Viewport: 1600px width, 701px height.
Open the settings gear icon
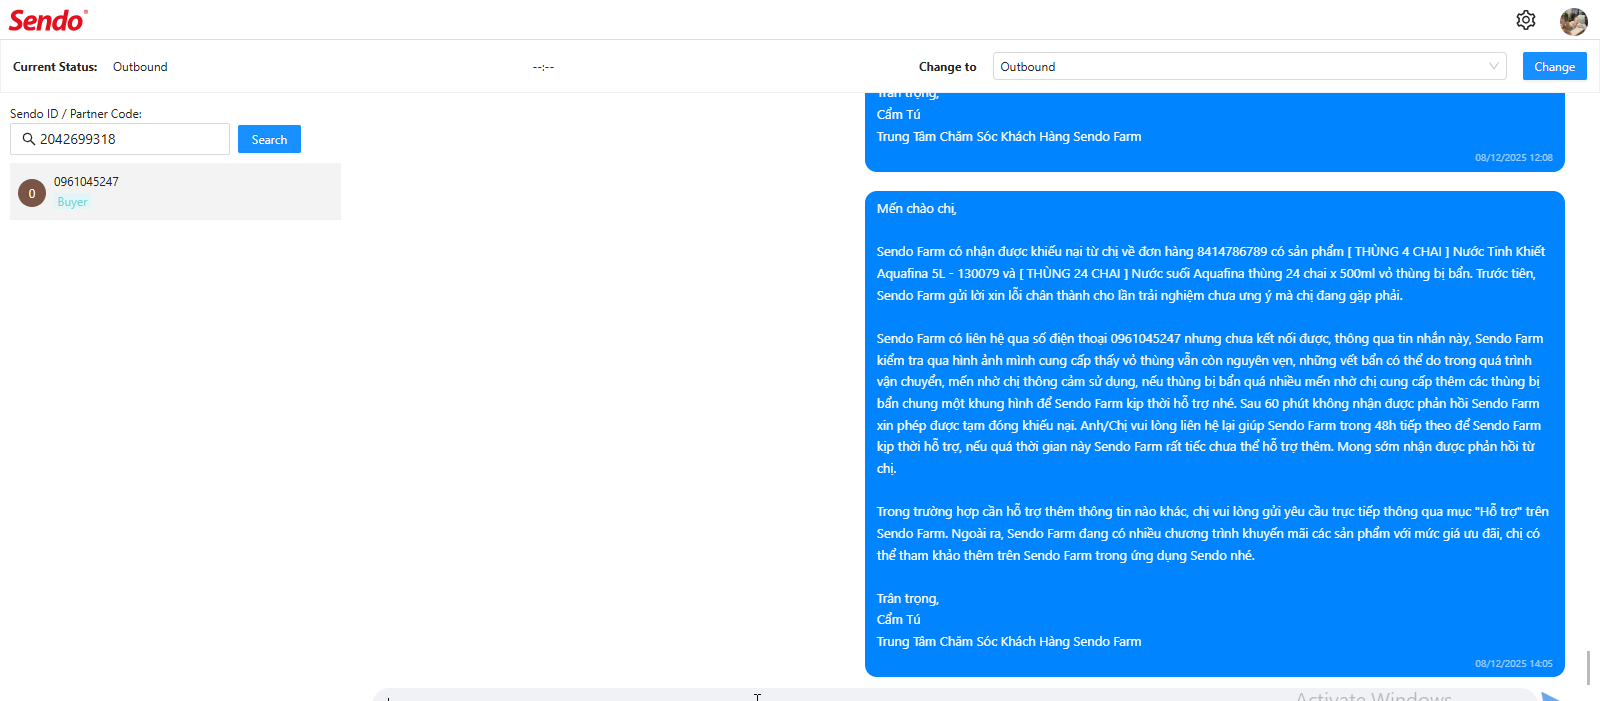[1526, 20]
